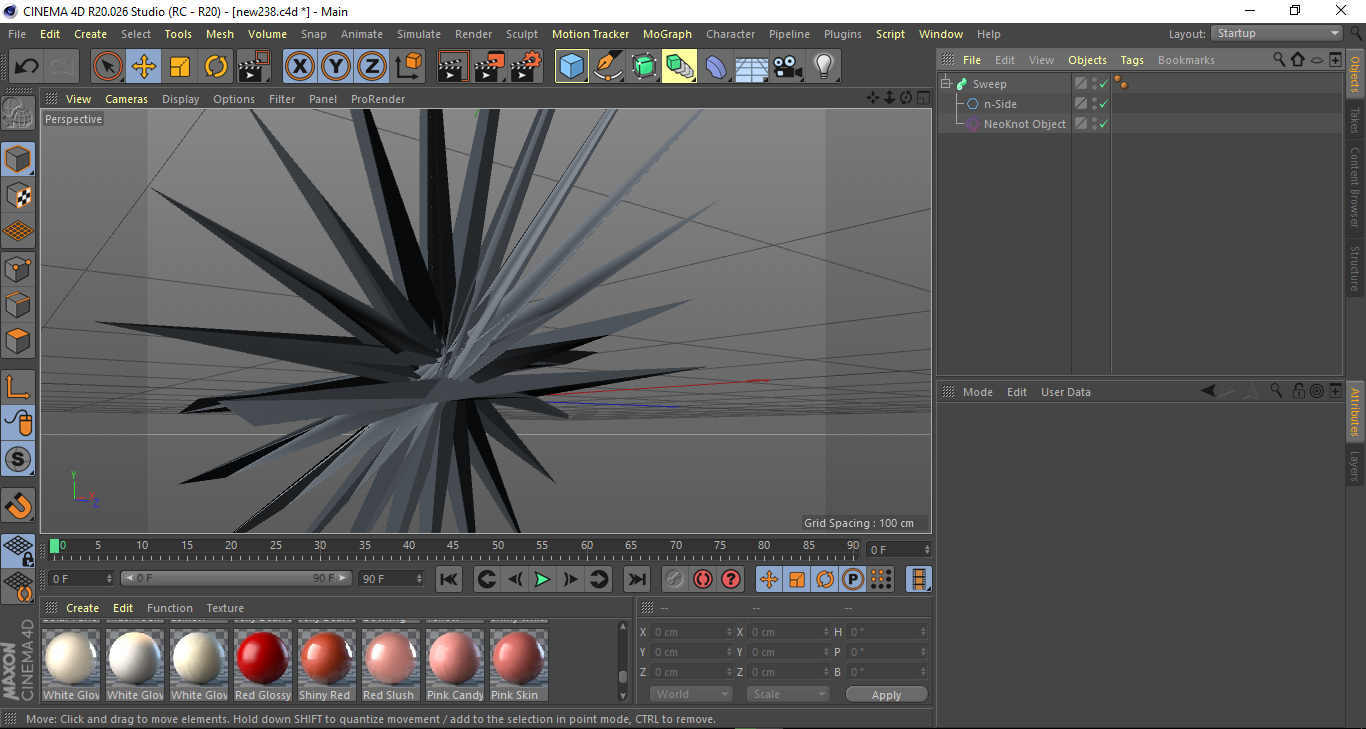Image resolution: width=1366 pixels, height=729 pixels.
Task: Open the Simulate menu
Action: click(x=419, y=34)
